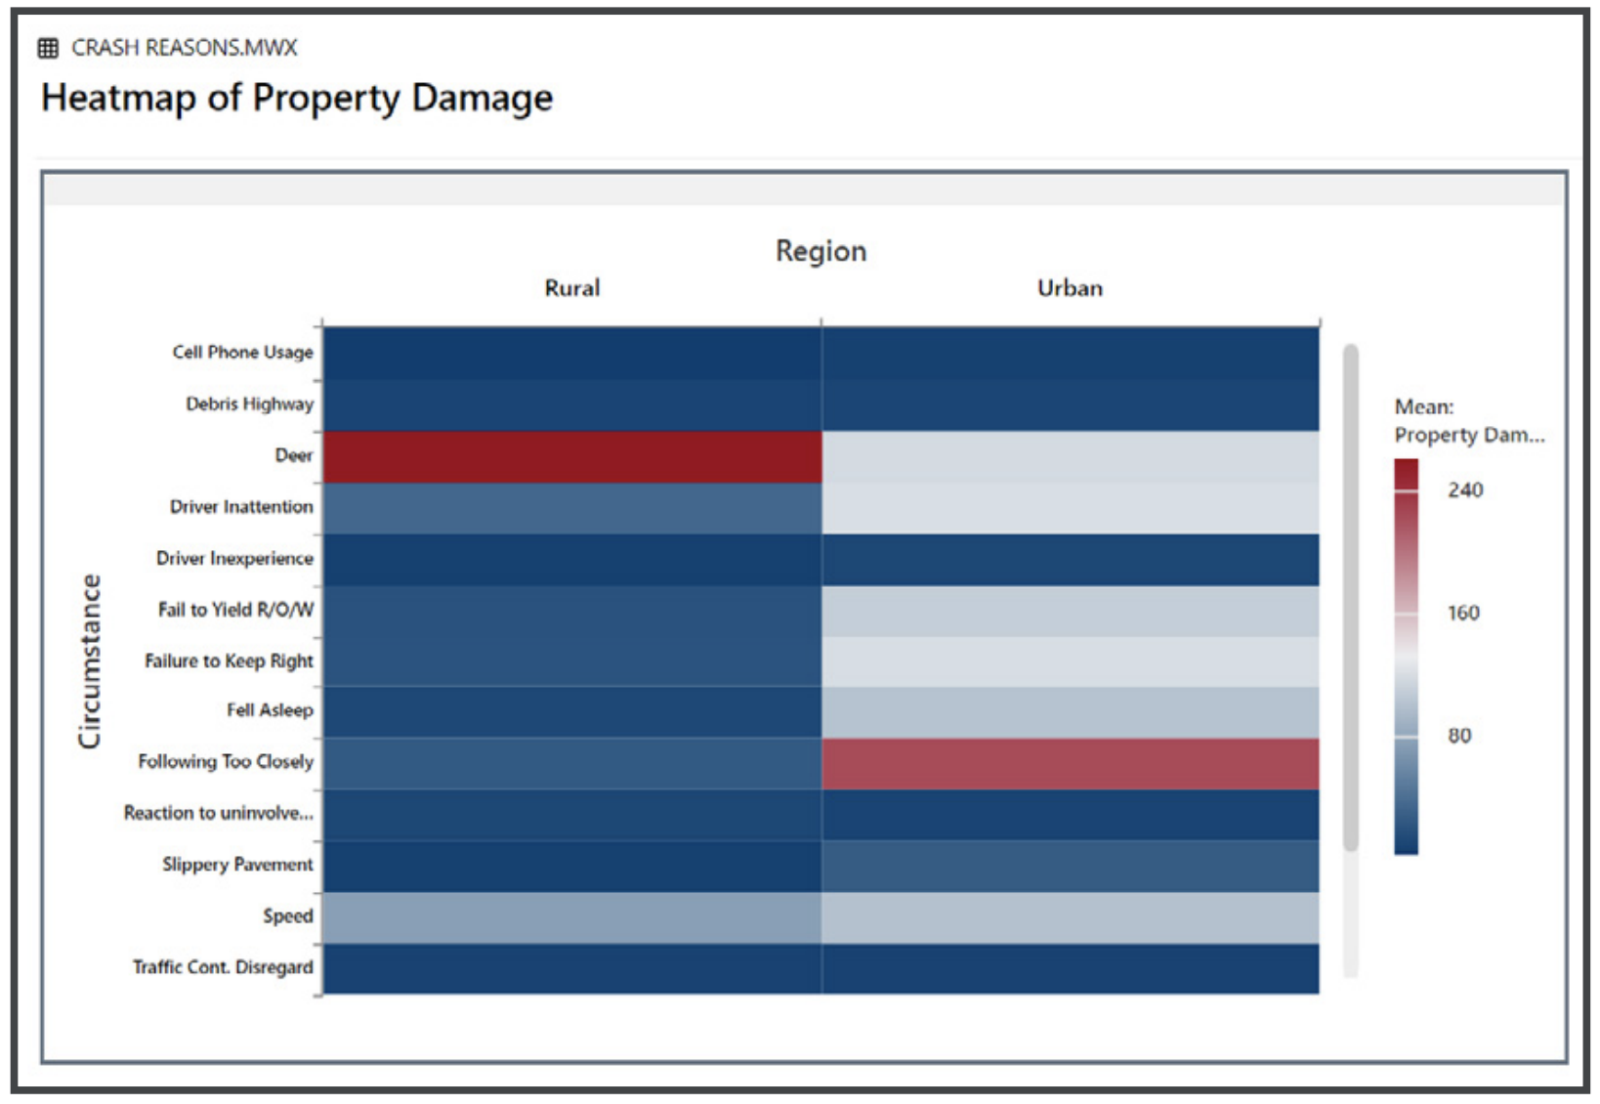Click the worksheet icon beside CRASH REASONS.MWX
The width and height of the screenshot is (1600, 1104).
click(x=48, y=48)
